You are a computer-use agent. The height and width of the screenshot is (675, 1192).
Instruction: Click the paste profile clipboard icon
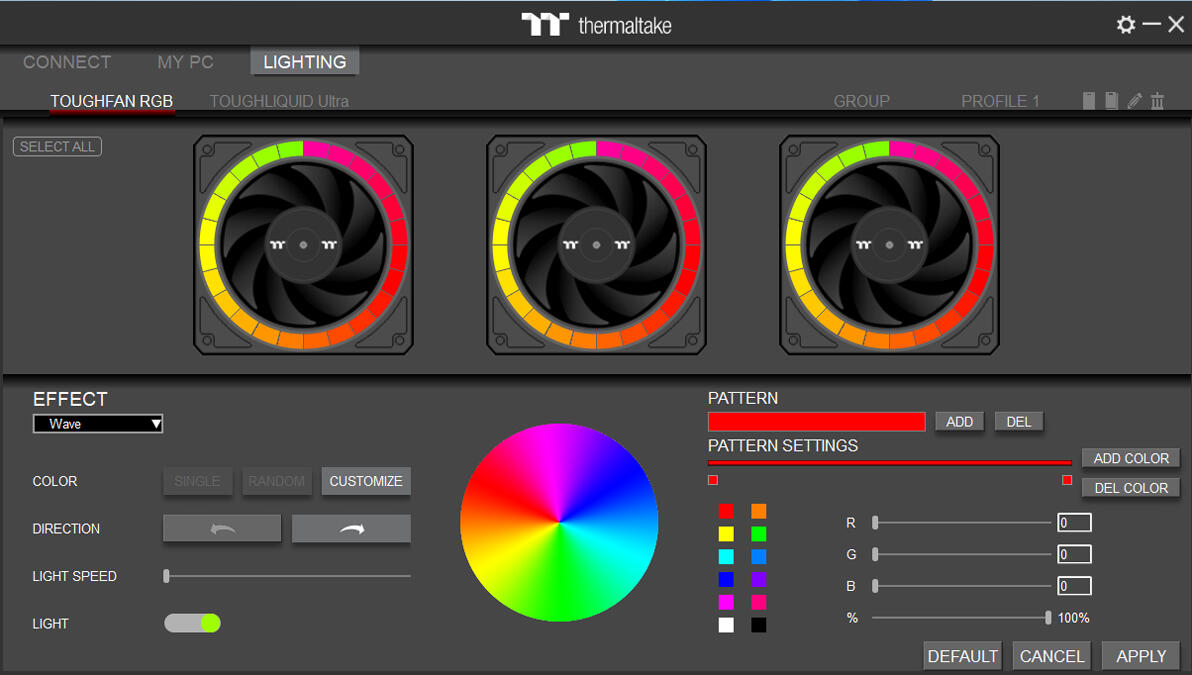click(1111, 100)
